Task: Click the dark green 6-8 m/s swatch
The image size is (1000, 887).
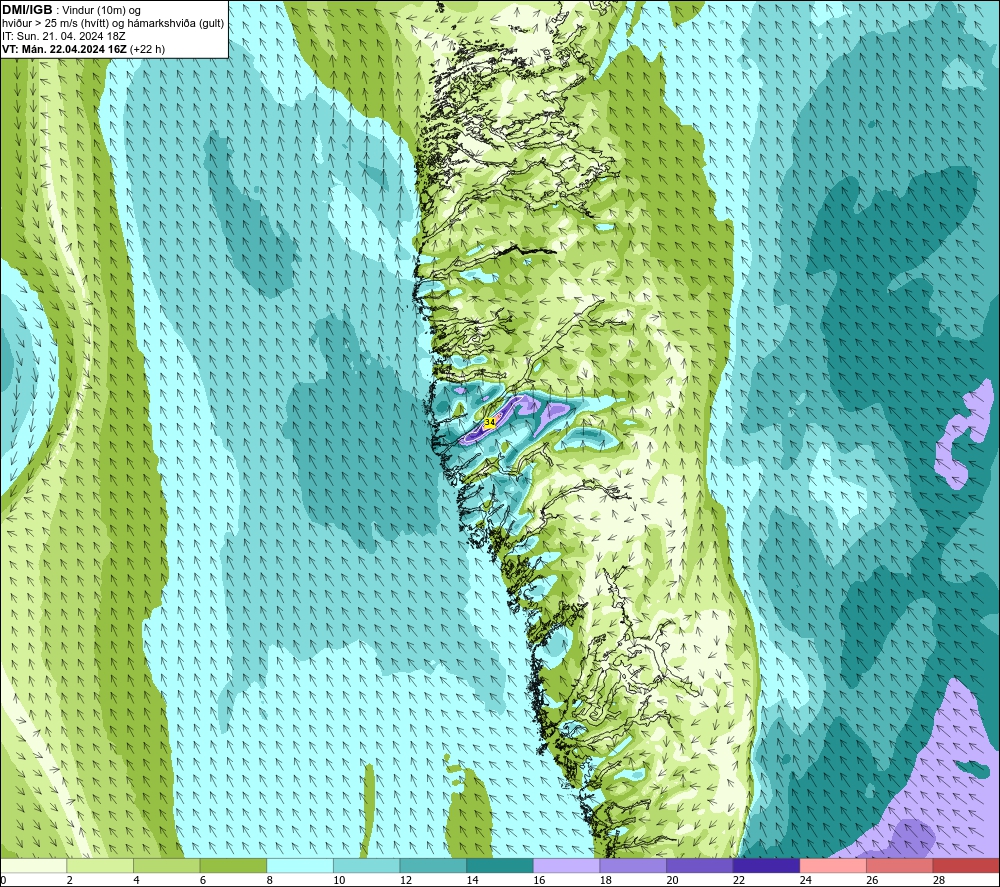Action: (x=233, y=865)
